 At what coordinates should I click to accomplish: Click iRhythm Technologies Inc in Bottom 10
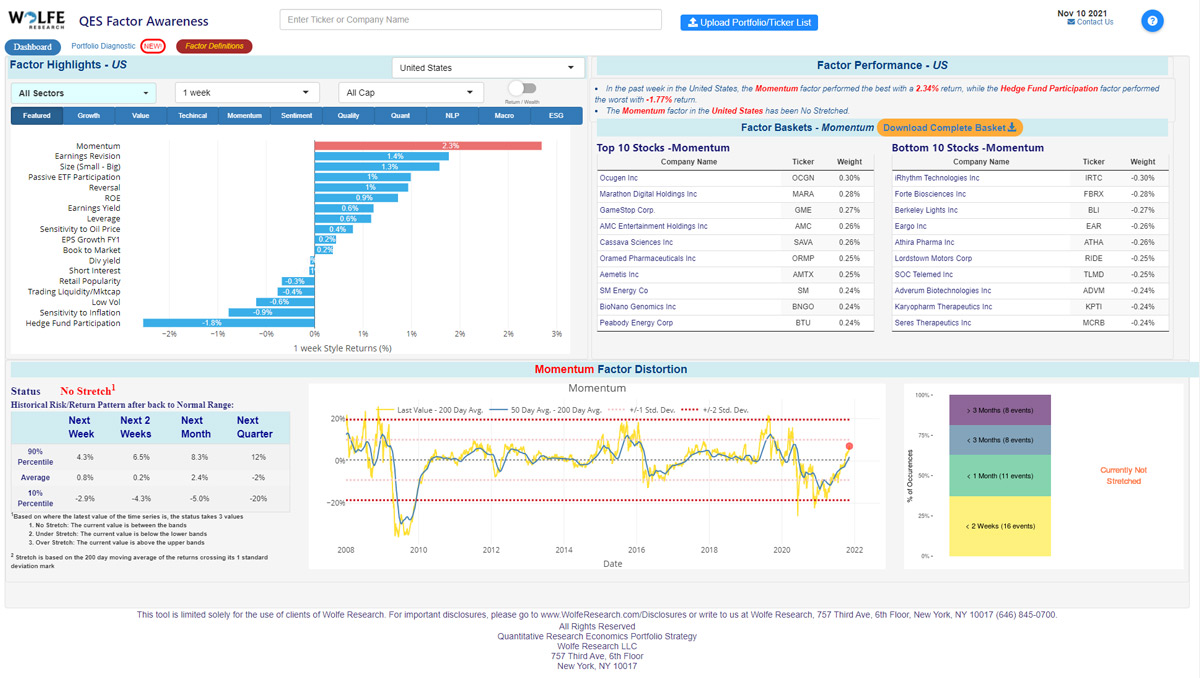coord(937,178)
